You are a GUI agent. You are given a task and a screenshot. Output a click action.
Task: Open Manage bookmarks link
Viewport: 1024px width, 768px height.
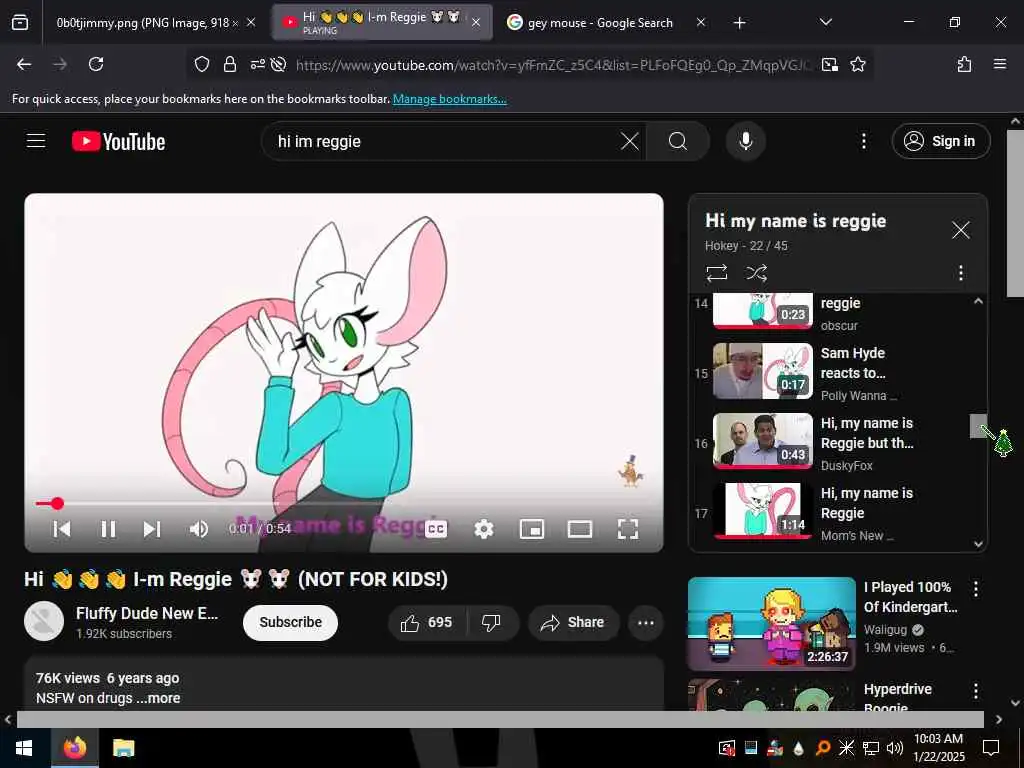449,99
